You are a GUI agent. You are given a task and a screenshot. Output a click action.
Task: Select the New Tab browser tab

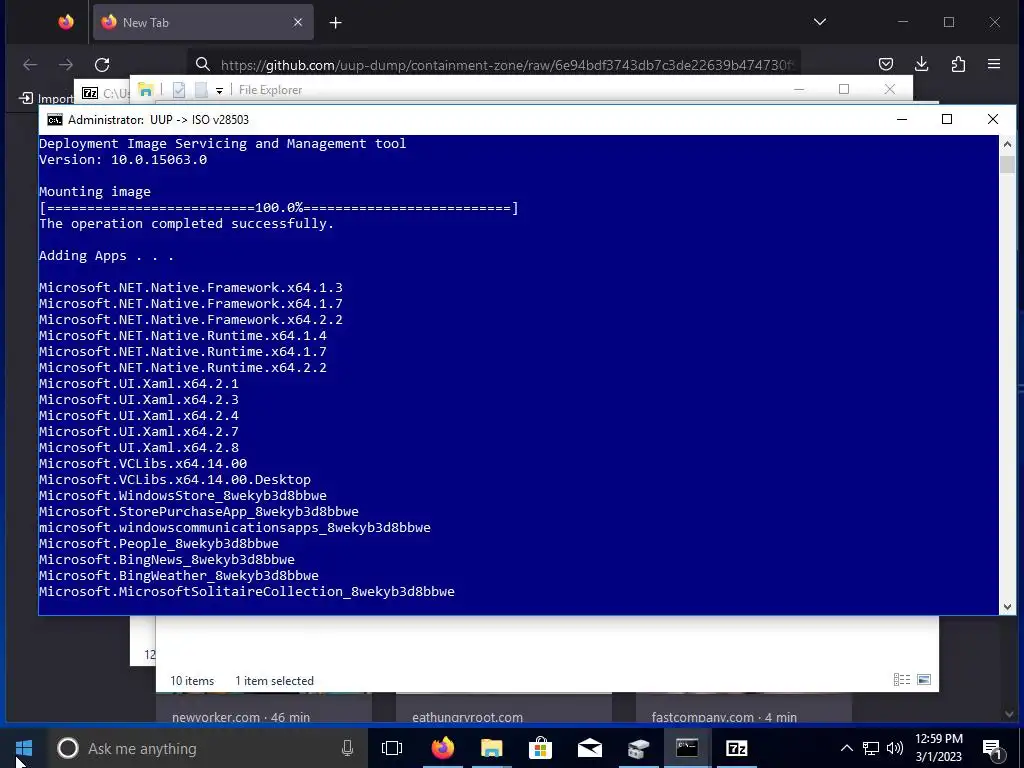click(203, 22)
